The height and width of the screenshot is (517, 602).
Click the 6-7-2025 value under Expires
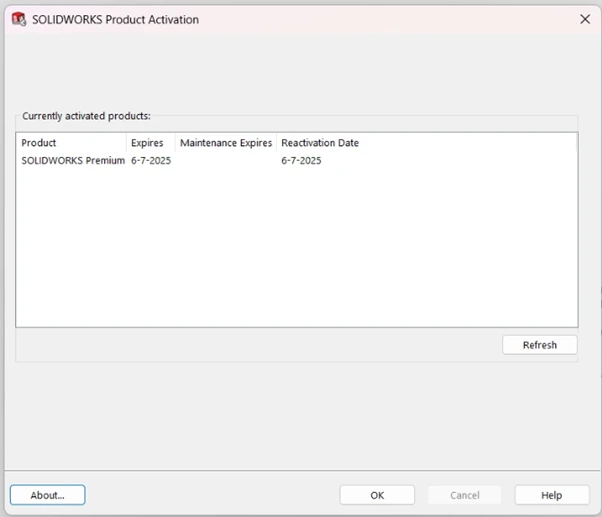(151, 160)
